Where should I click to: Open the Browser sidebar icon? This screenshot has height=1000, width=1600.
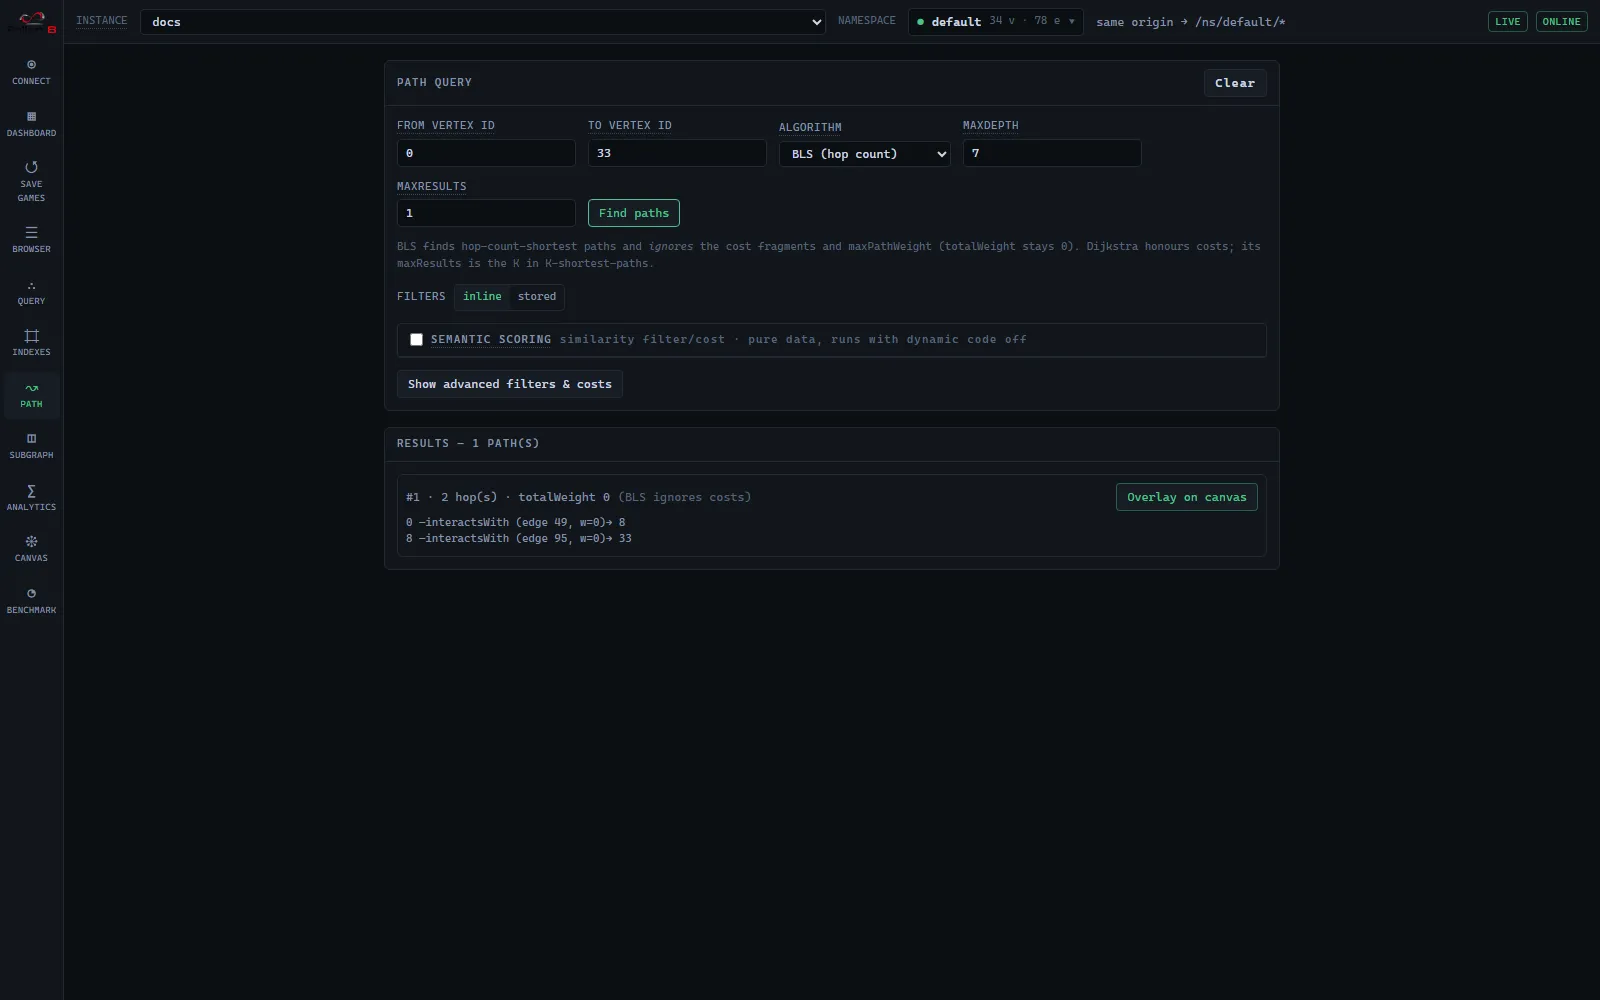tap(31, 240)
